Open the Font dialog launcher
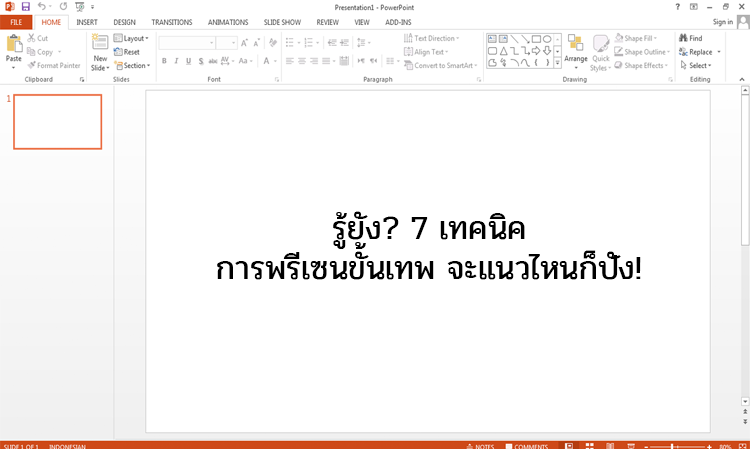The height and width of the screenshot is (449, 750). [x=277, y=80]
